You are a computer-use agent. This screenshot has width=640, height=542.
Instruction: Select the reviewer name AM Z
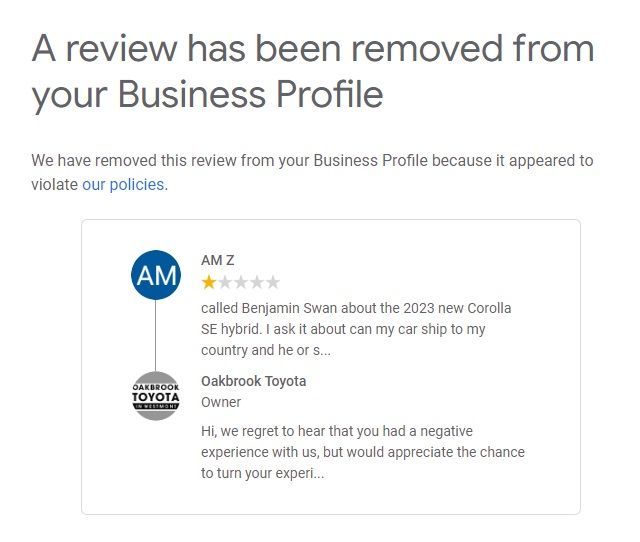tap(218, 260)
